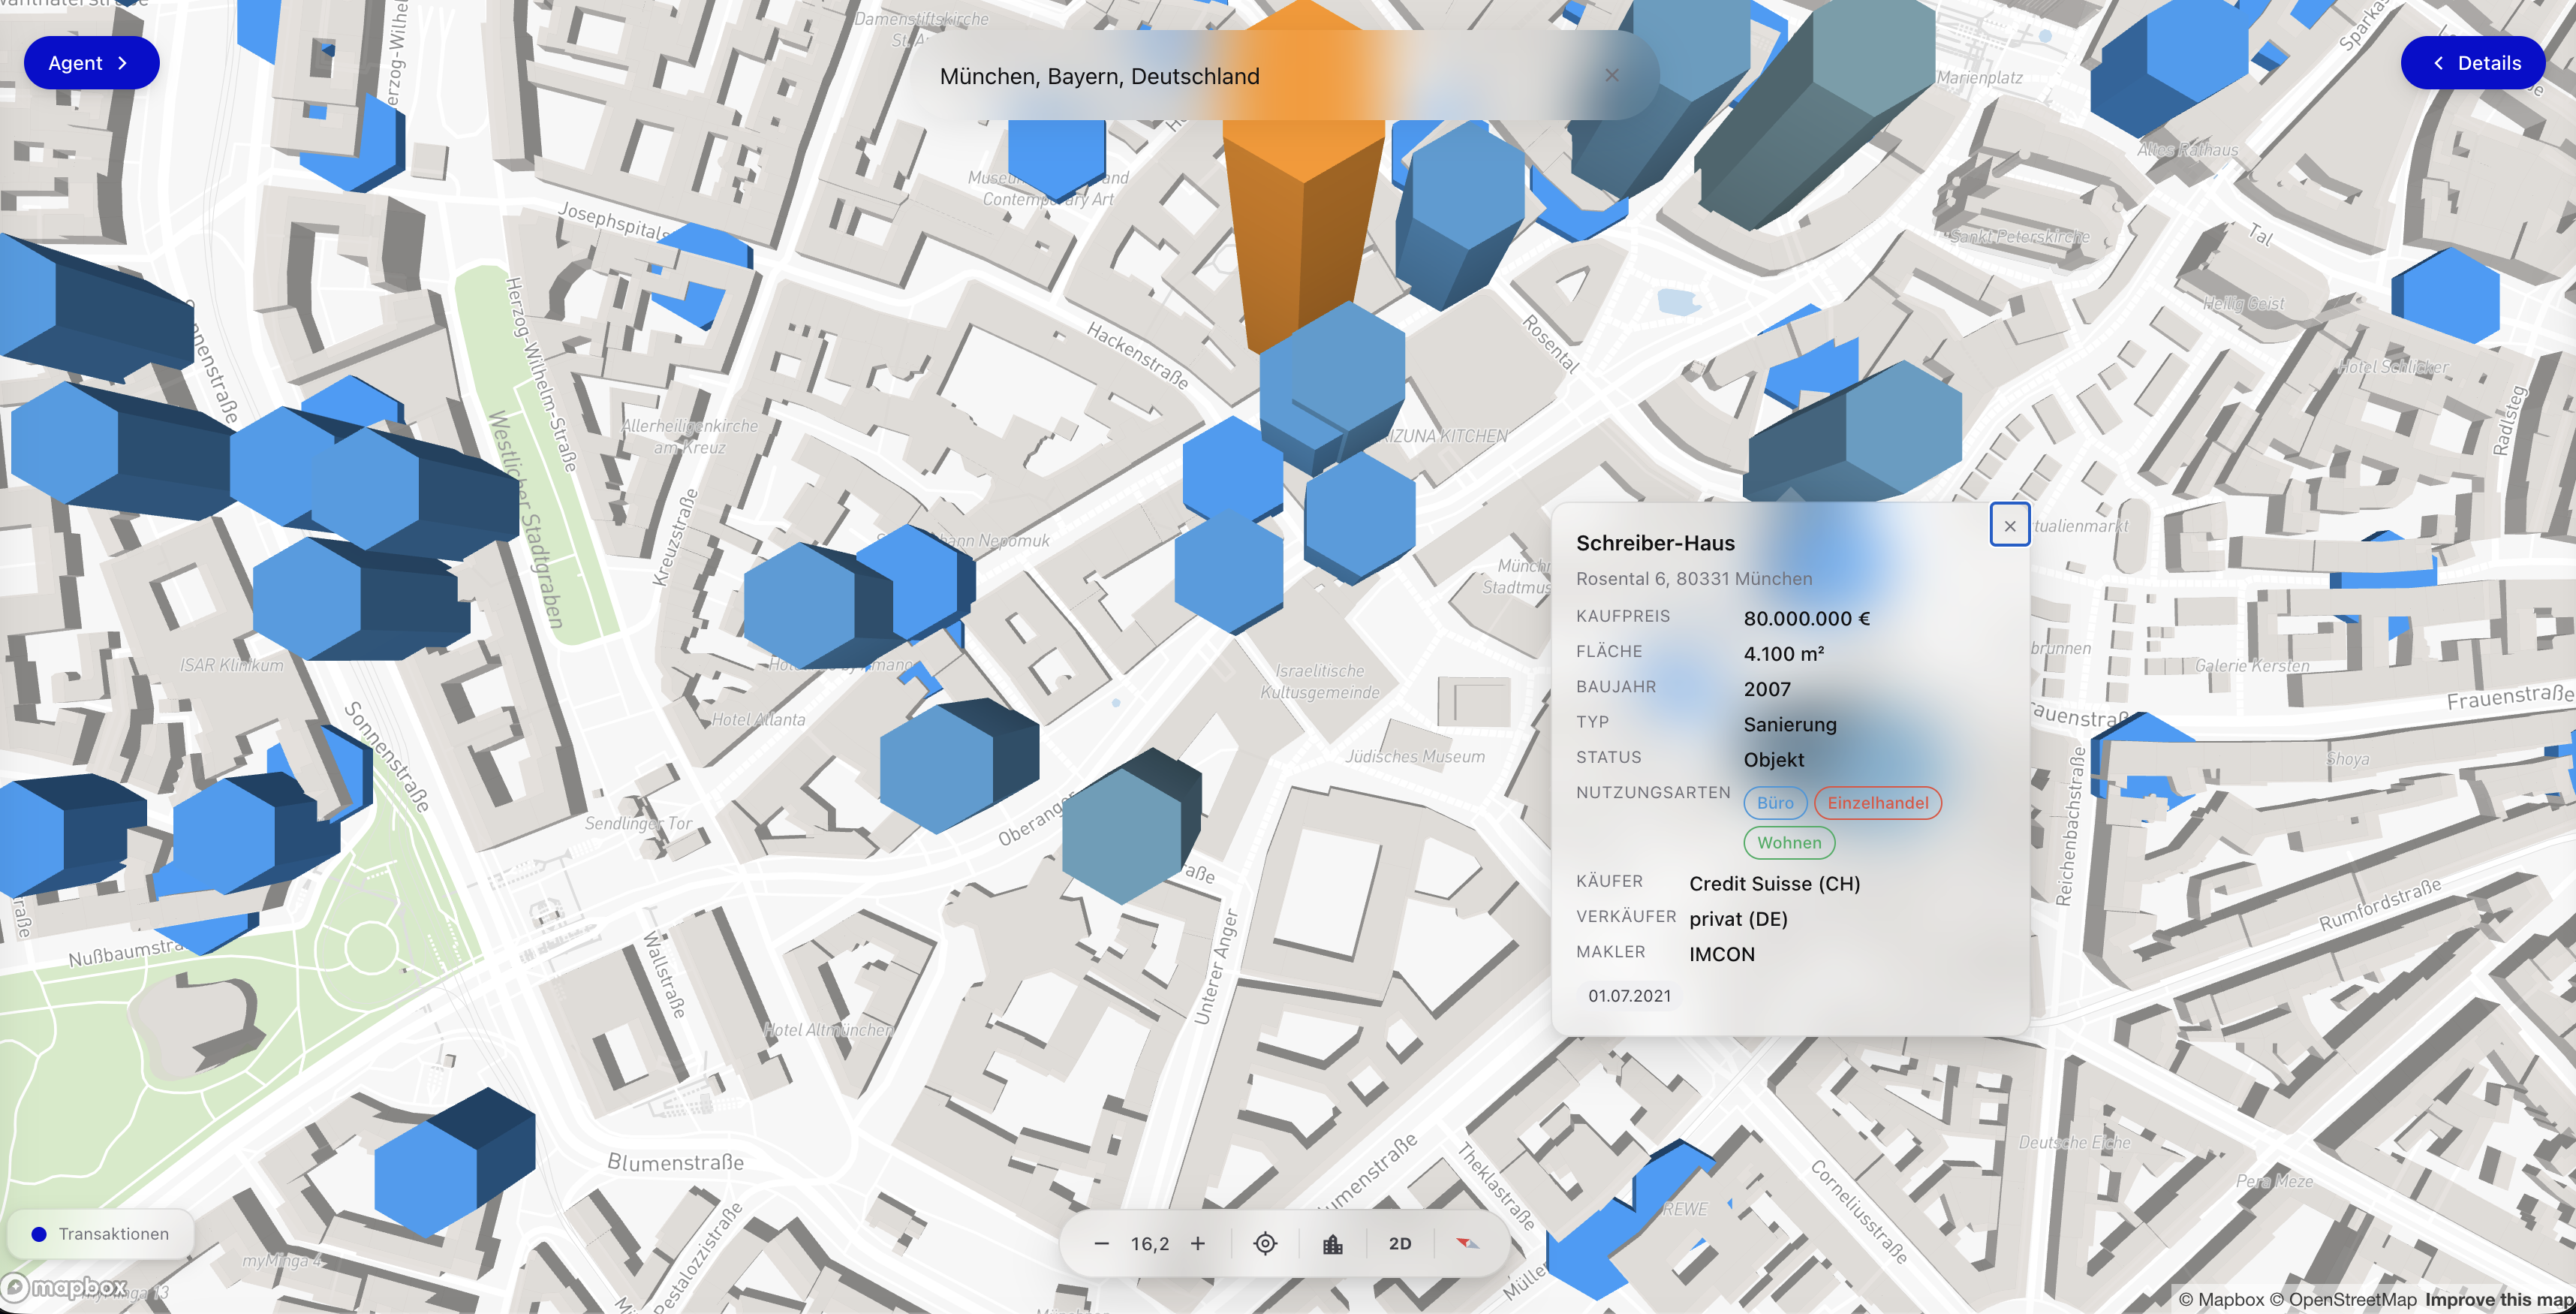This screenshot has width=2576, height=1314.
Task: Zoom out with the minus button
Action: pos(1101,1243)
